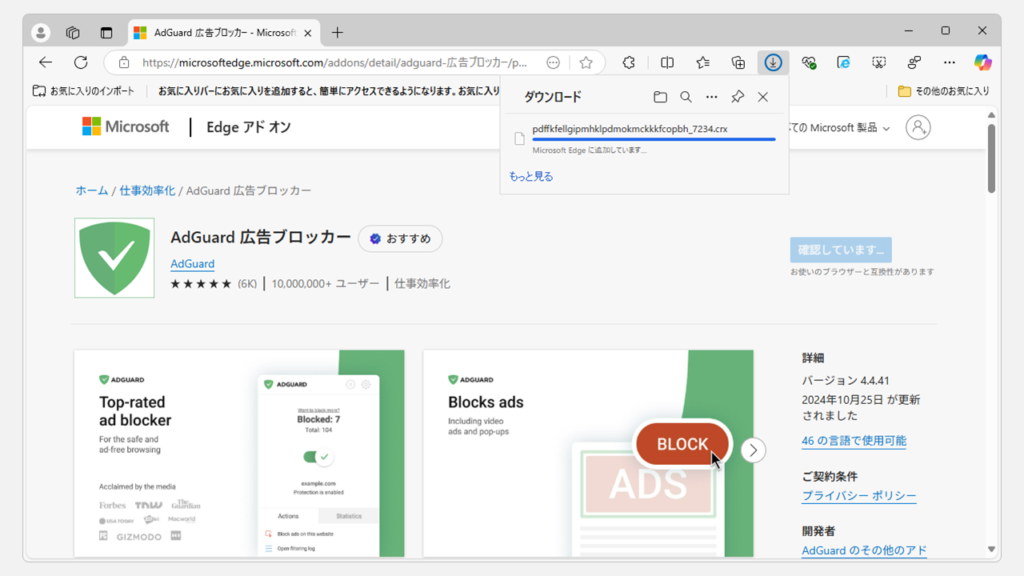Open more options in downloads panel

click(x=711, y=97)
